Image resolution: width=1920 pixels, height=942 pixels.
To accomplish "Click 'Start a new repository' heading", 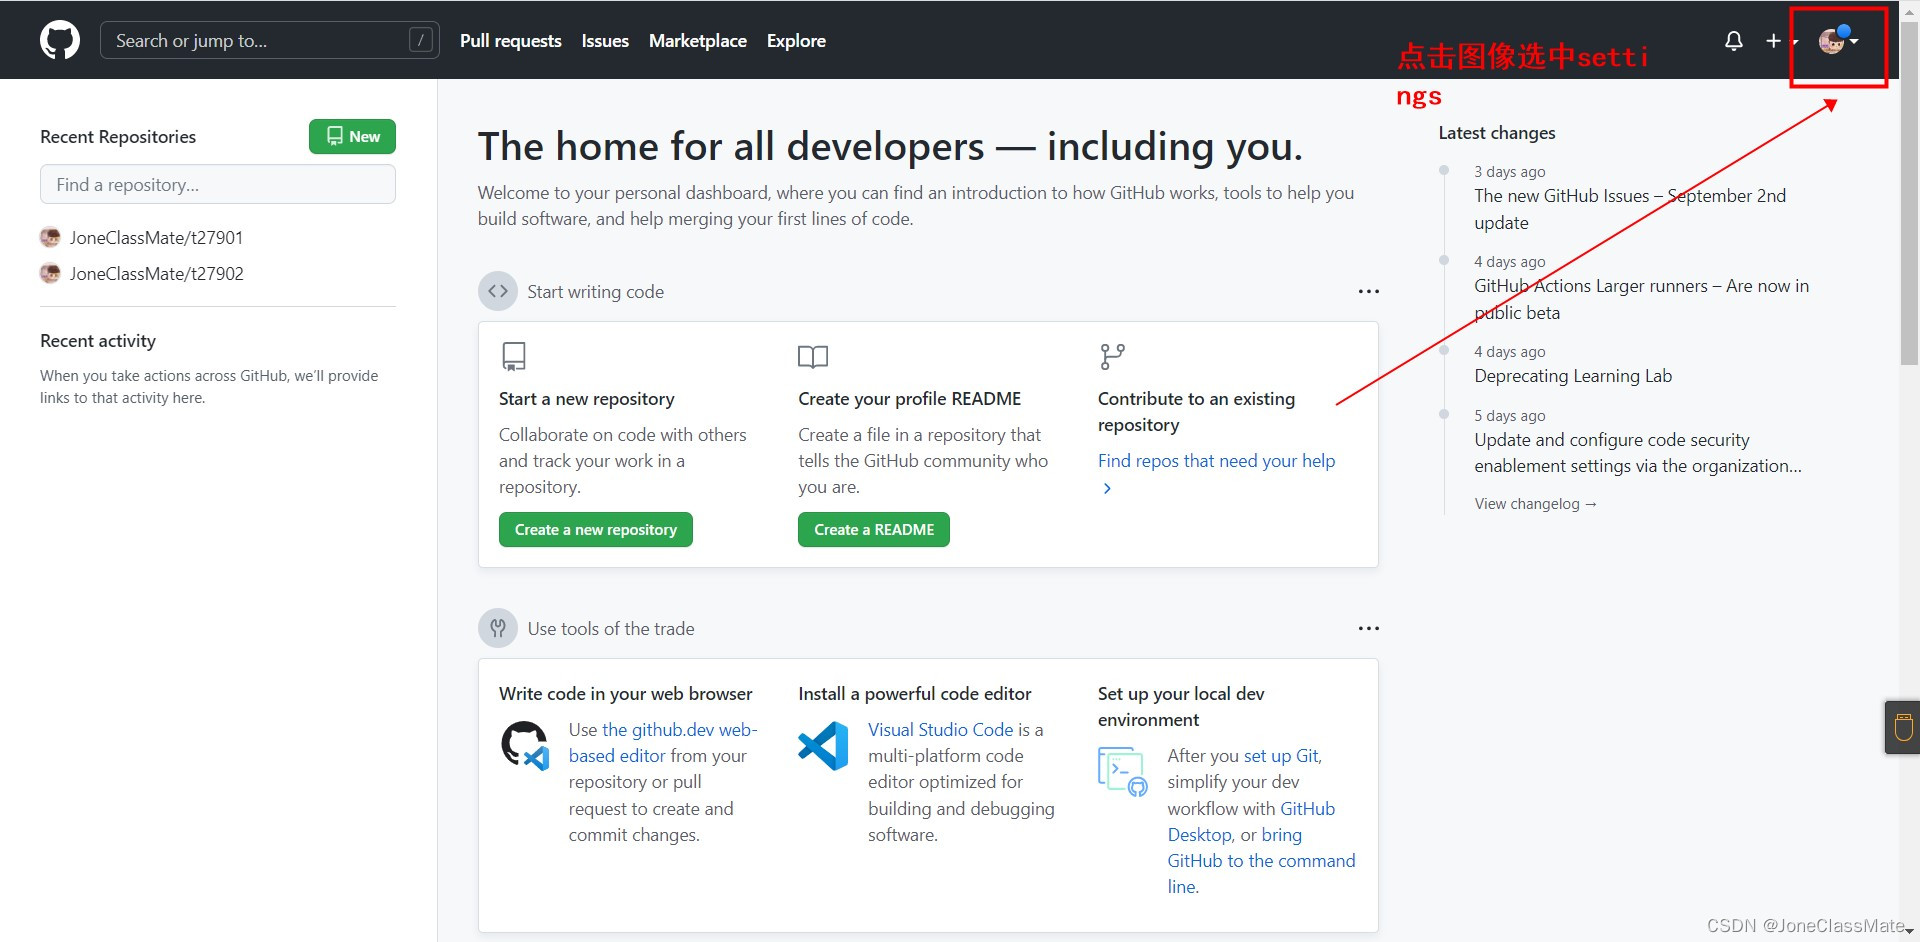I will (x=587, y=399).
